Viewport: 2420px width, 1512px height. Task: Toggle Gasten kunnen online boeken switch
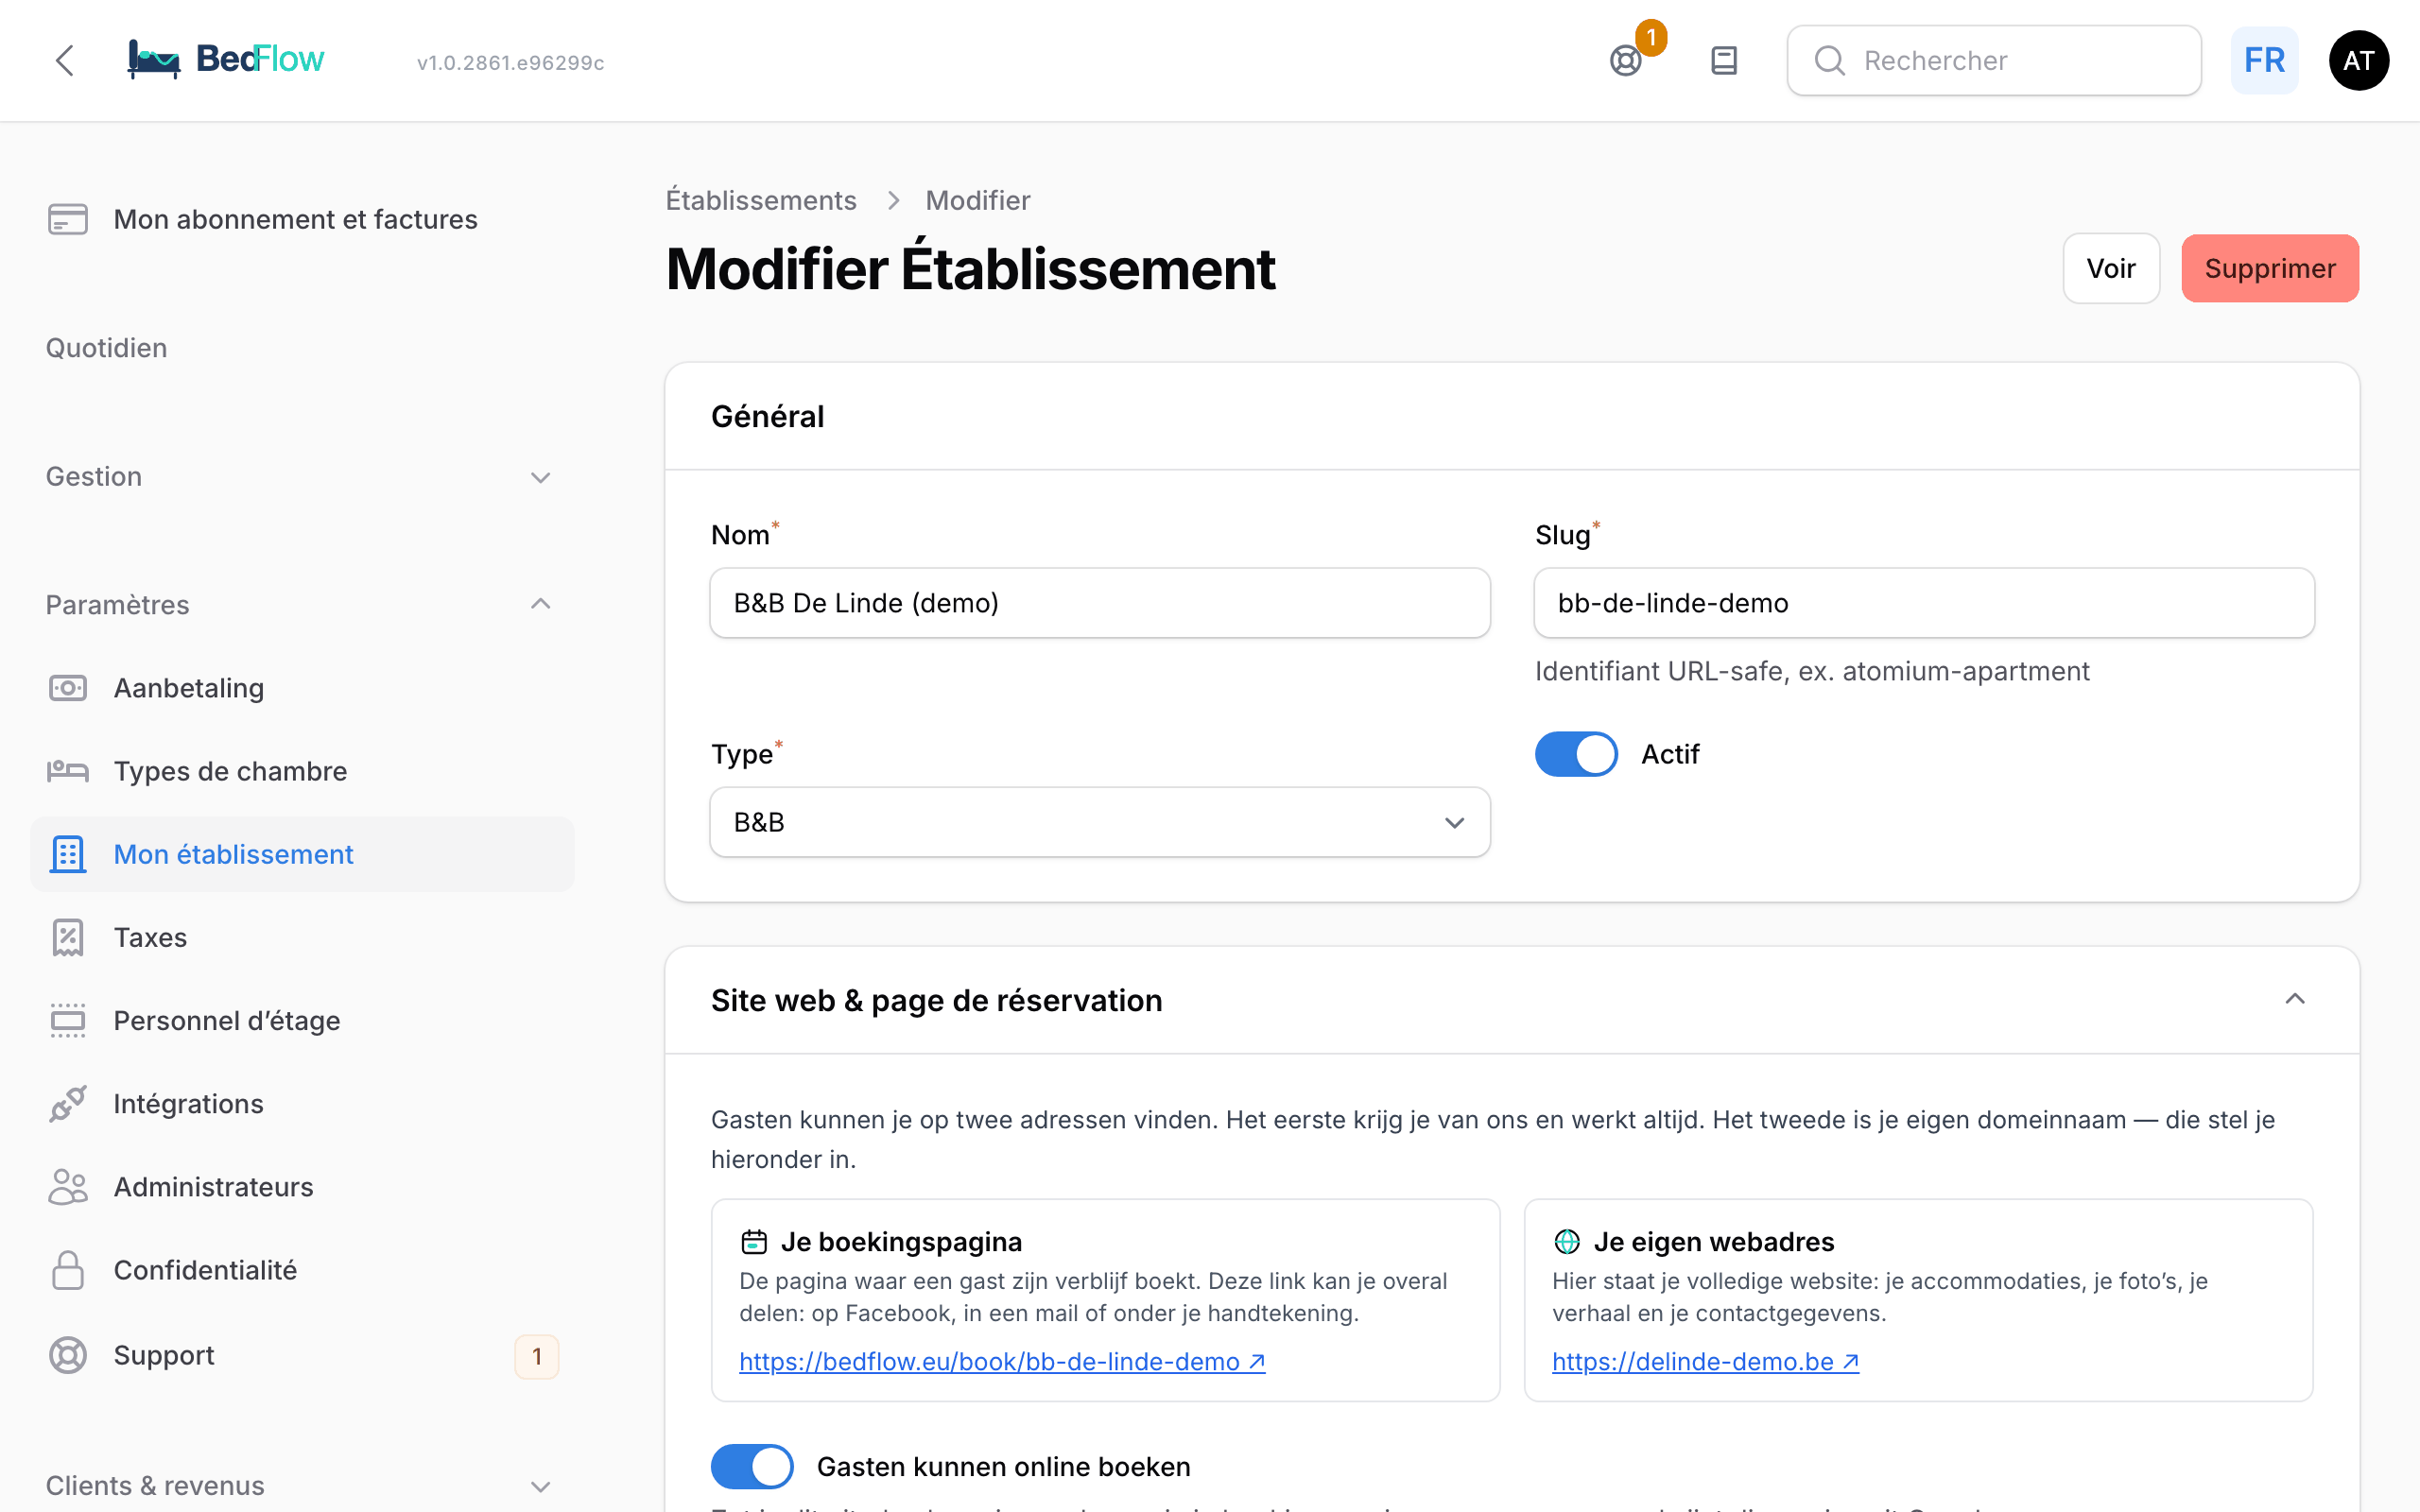[x=752, y=1467]
